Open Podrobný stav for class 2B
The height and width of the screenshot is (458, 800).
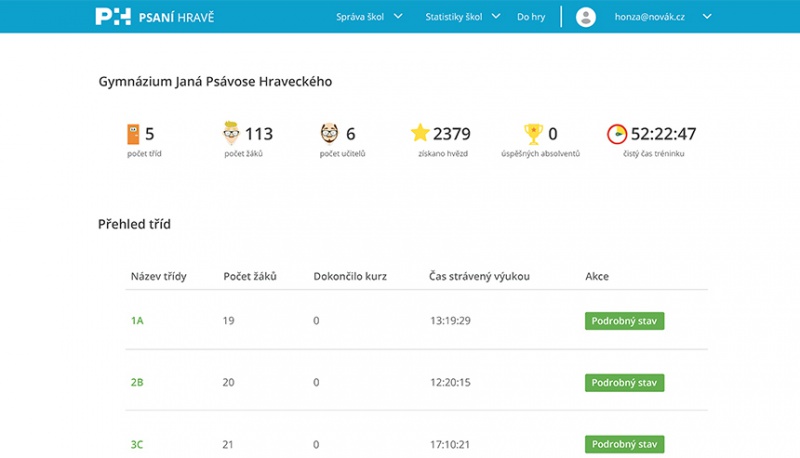624,383
